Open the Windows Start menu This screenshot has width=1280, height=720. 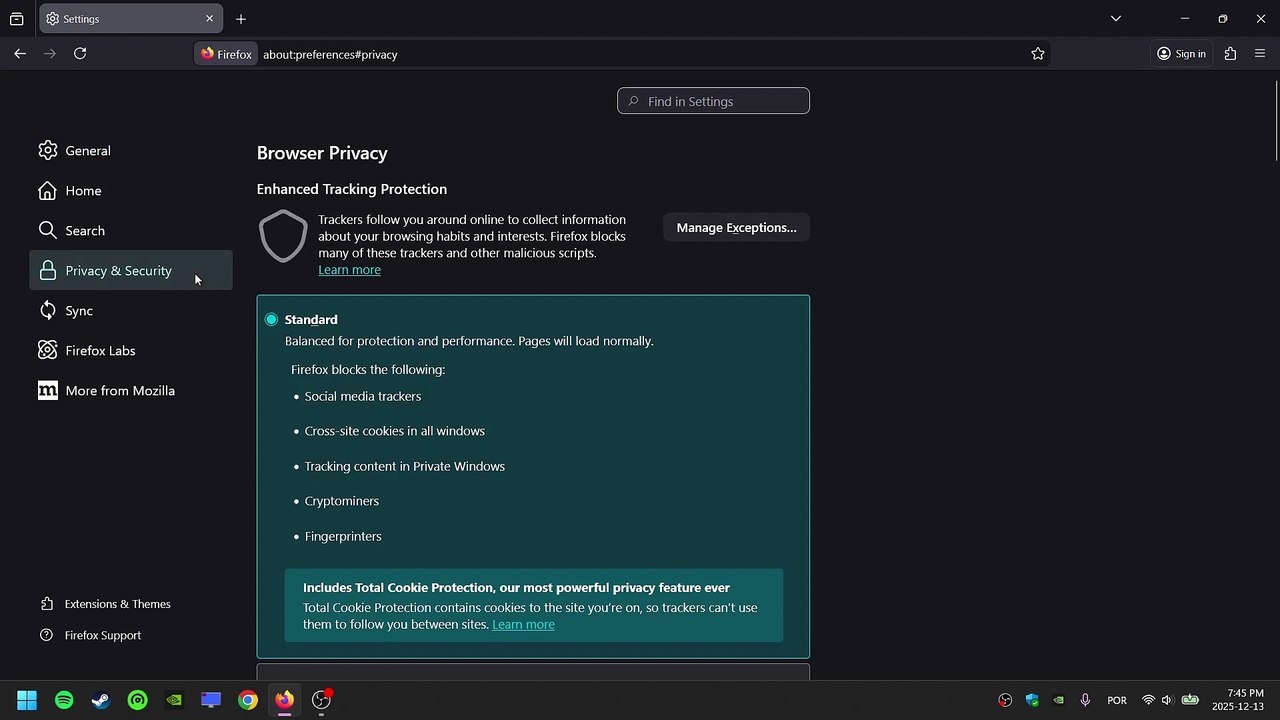pos(27,700)
